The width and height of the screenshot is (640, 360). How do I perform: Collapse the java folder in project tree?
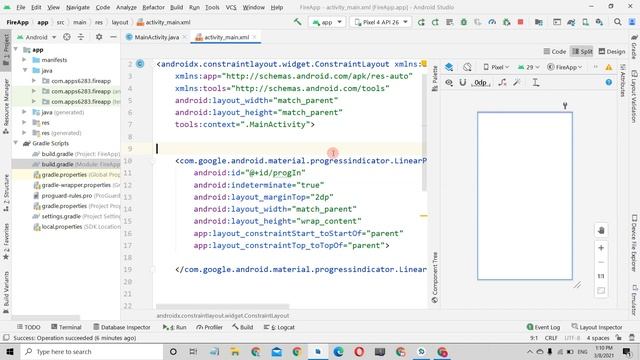tap(24, 70)
